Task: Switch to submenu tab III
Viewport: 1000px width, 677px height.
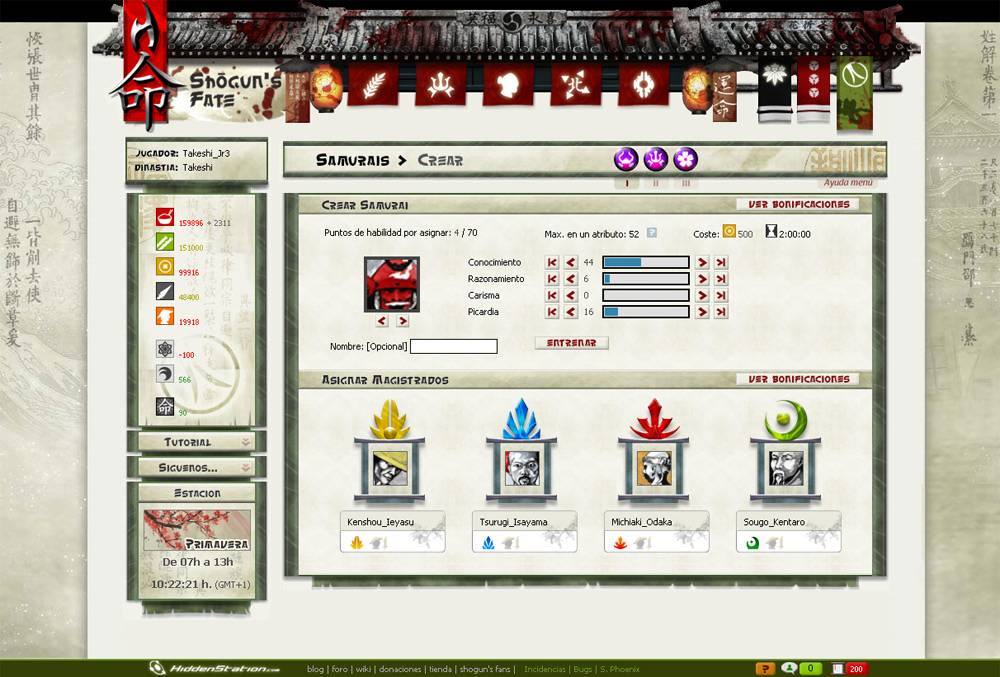Action: click(x=686, y=183)
